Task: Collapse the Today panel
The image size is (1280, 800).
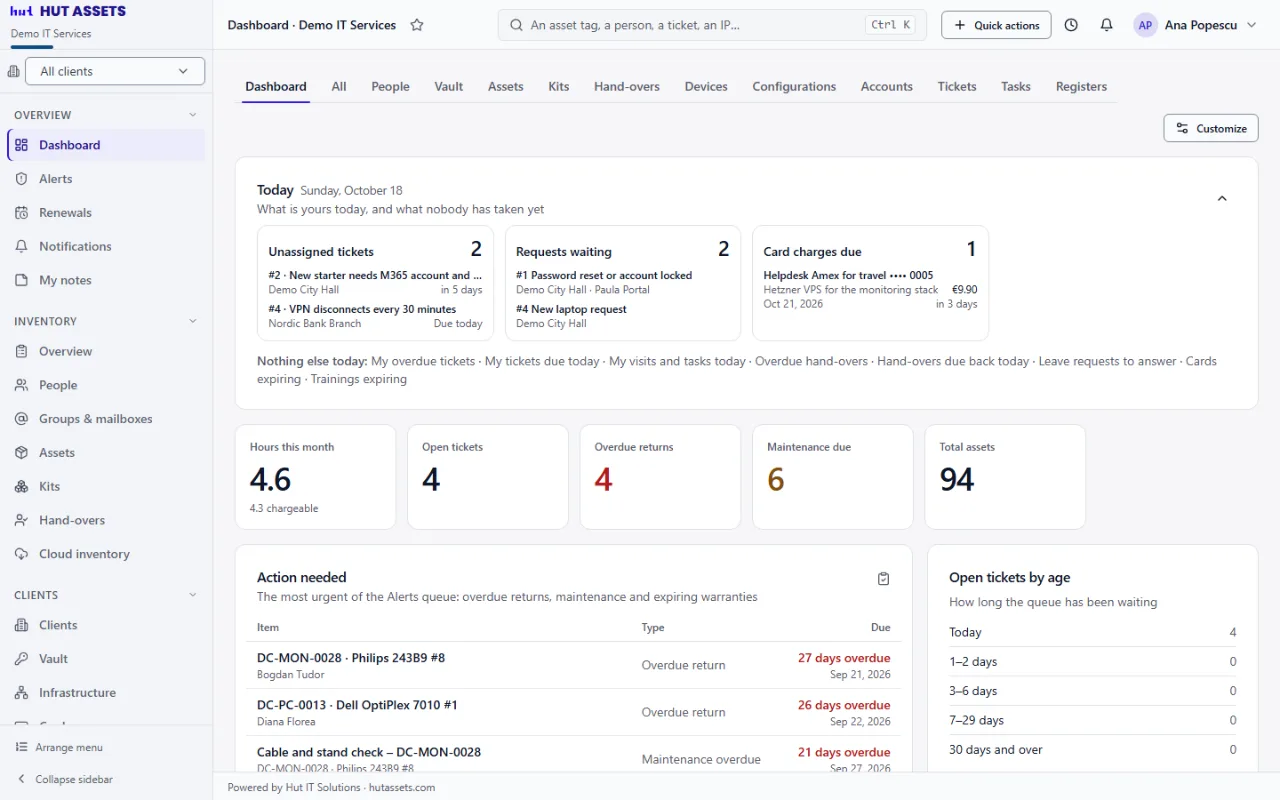Action: pos(1222,199)
